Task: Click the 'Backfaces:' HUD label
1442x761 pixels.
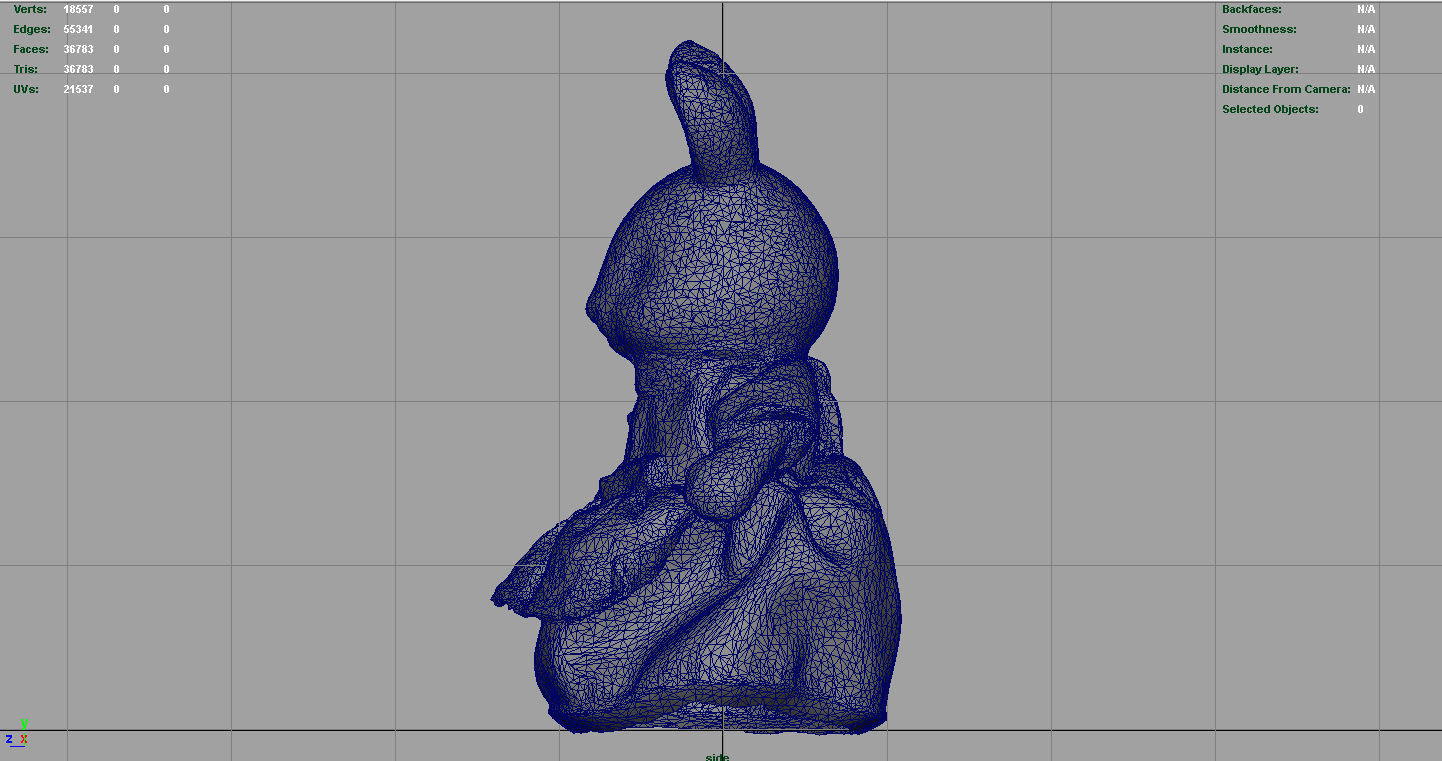Action: point(1251,9)
